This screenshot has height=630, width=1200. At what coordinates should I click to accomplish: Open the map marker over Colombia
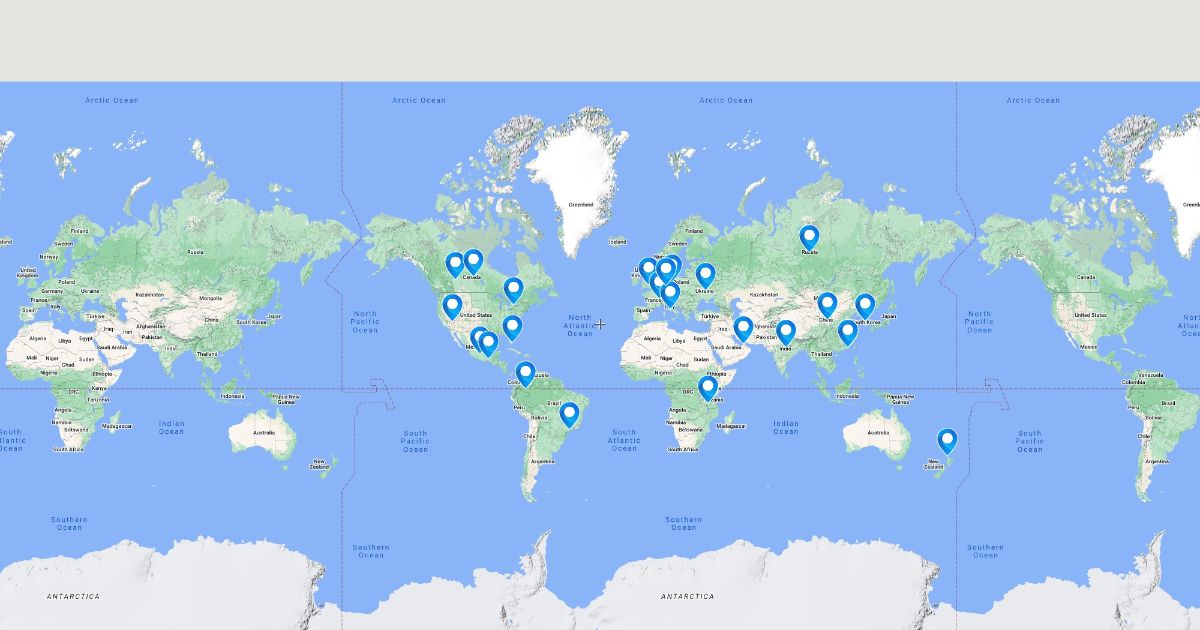[525, 375]
